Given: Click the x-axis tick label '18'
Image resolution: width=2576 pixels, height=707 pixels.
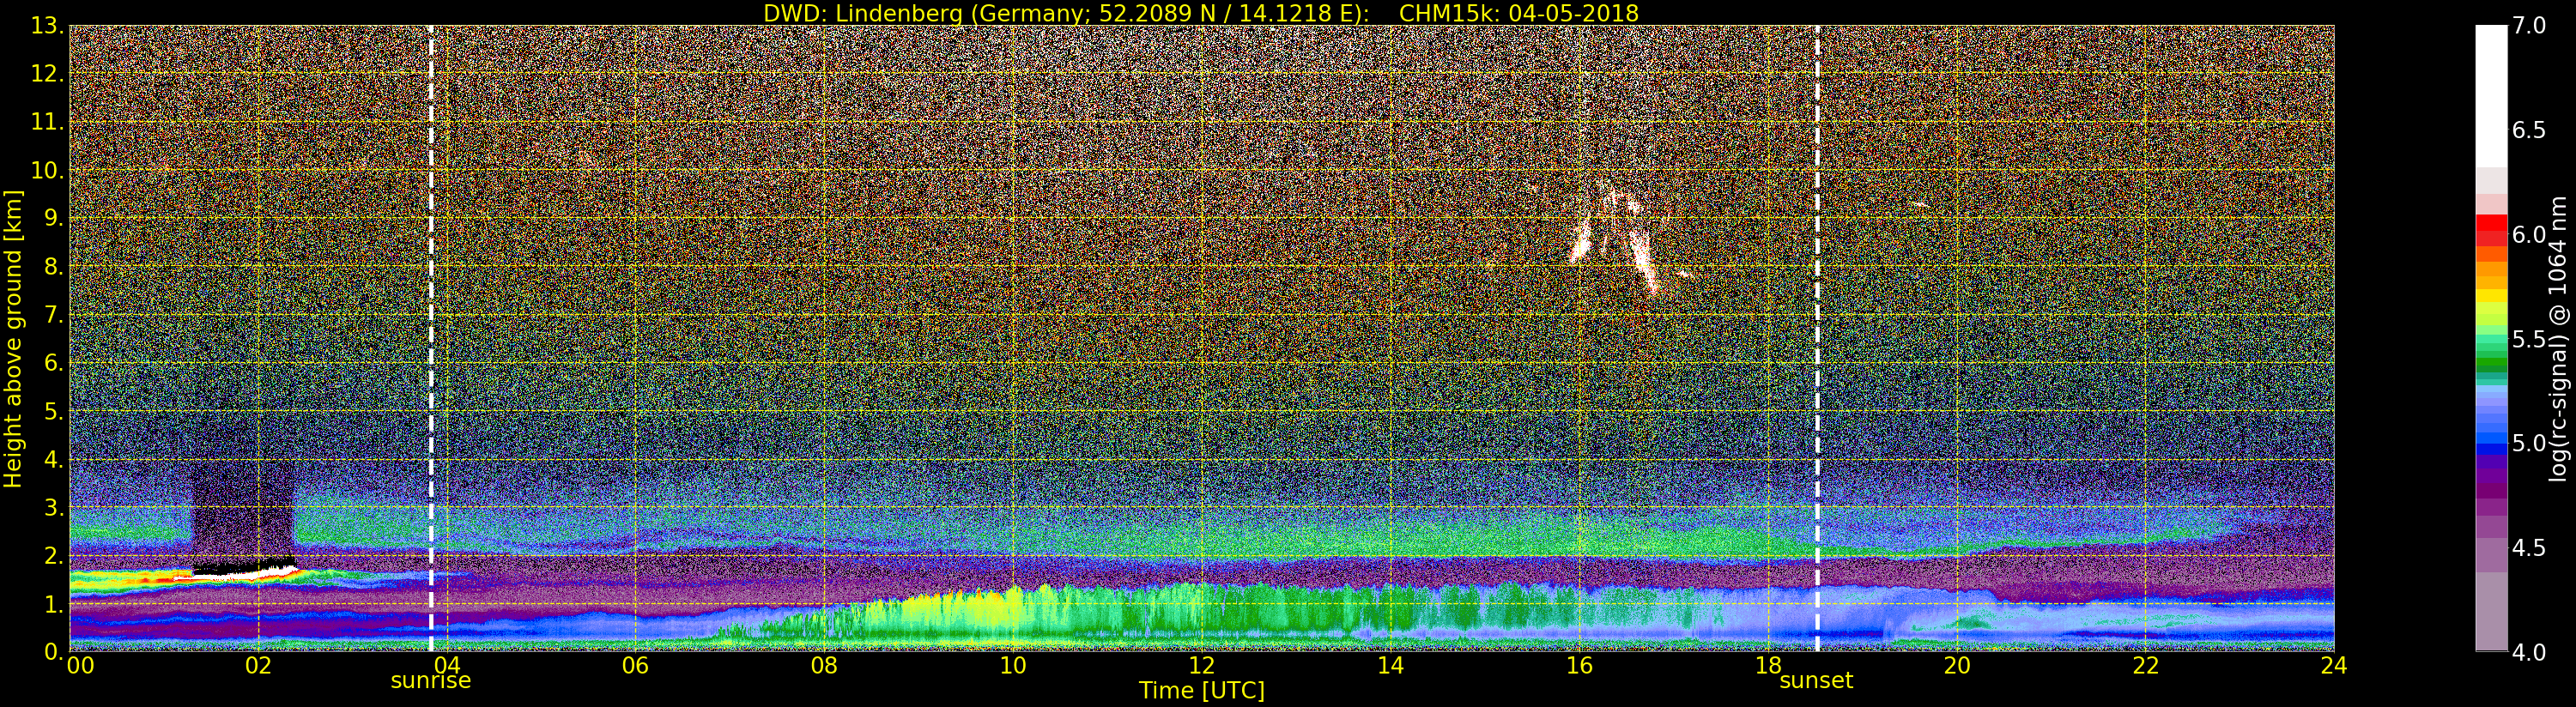Looking at the screenshot, I should coord(1768,665).
